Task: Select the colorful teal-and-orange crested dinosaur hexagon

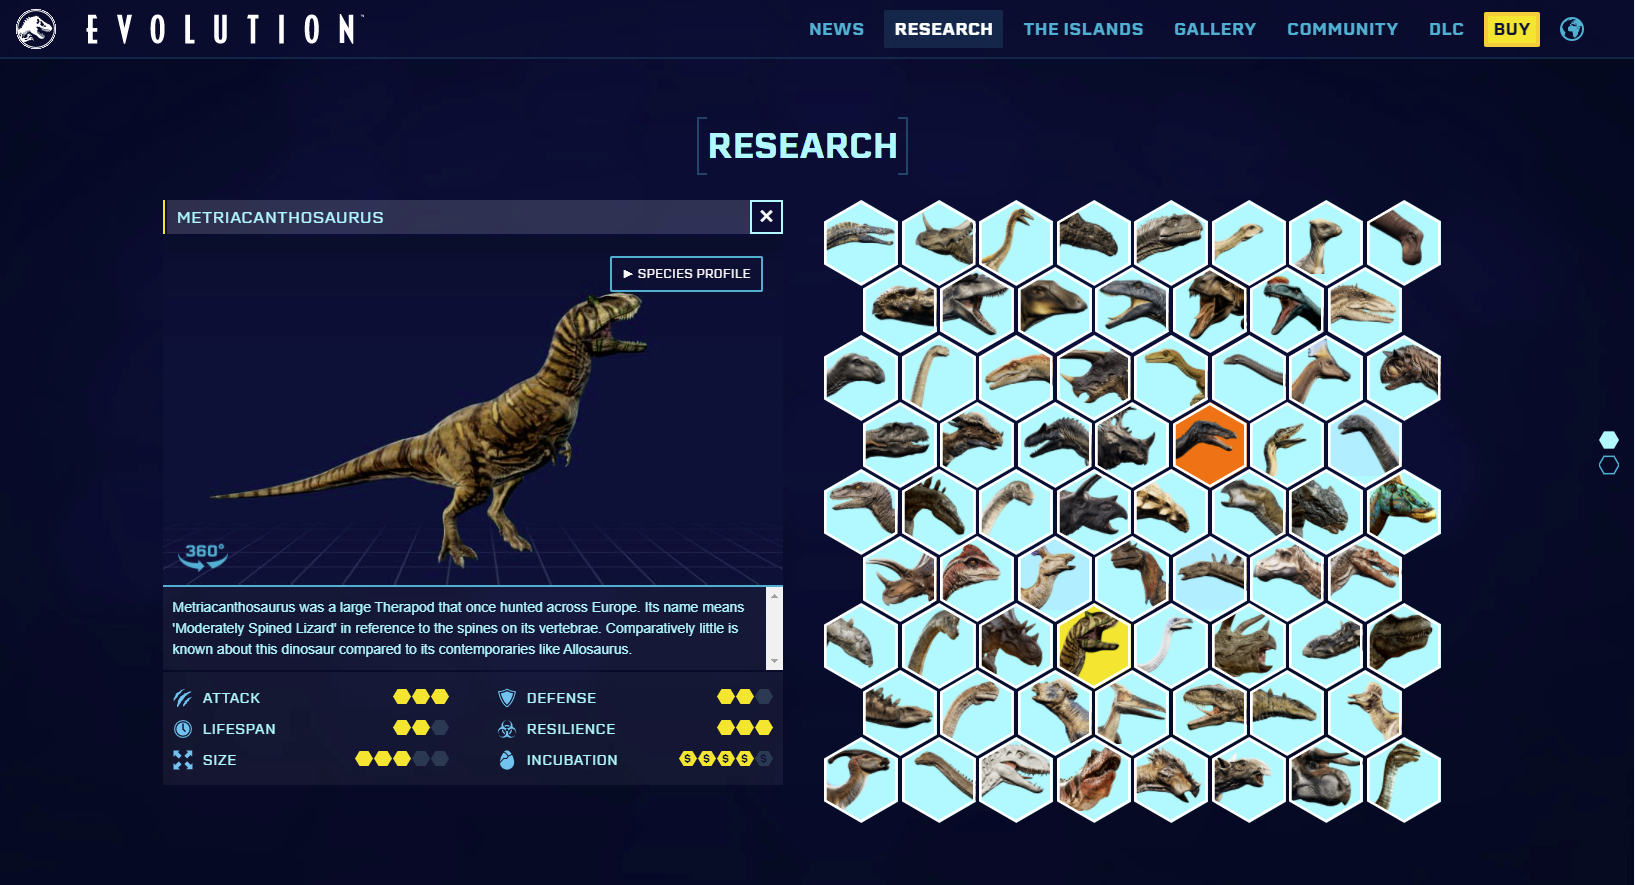Action: click(x=1403, y=511)
